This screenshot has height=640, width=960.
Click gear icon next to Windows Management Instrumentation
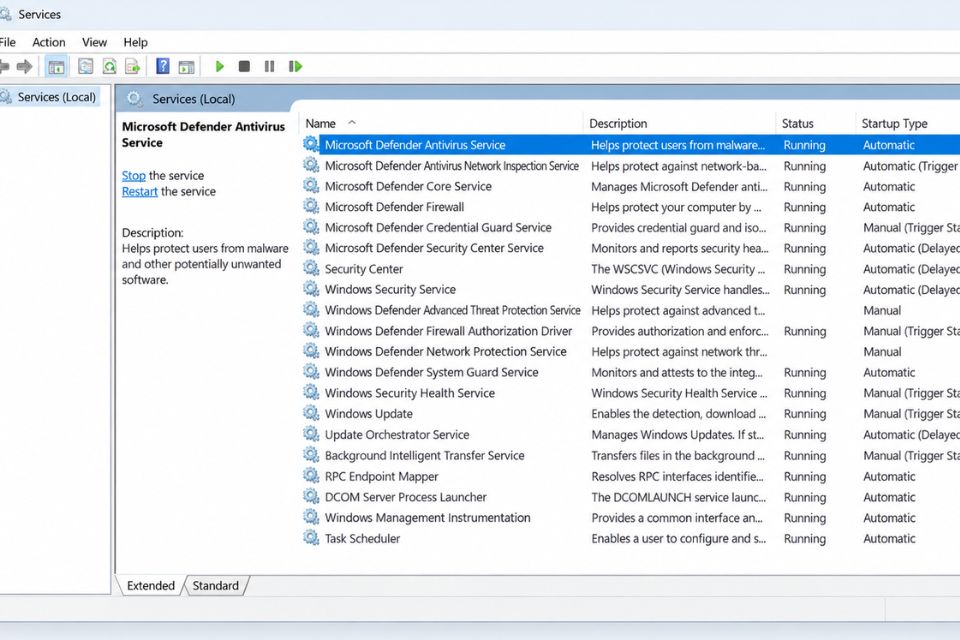point(311,518)
